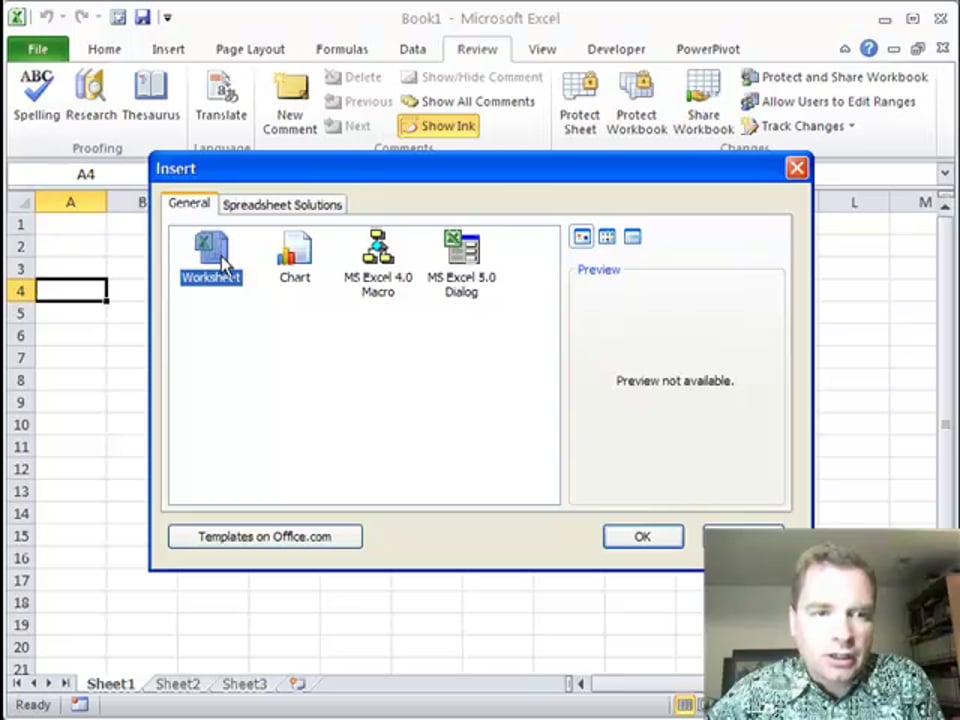Click Show All Comments
Image resolution: width=960 pixels, height=720 pixels.
coord(468,102)
